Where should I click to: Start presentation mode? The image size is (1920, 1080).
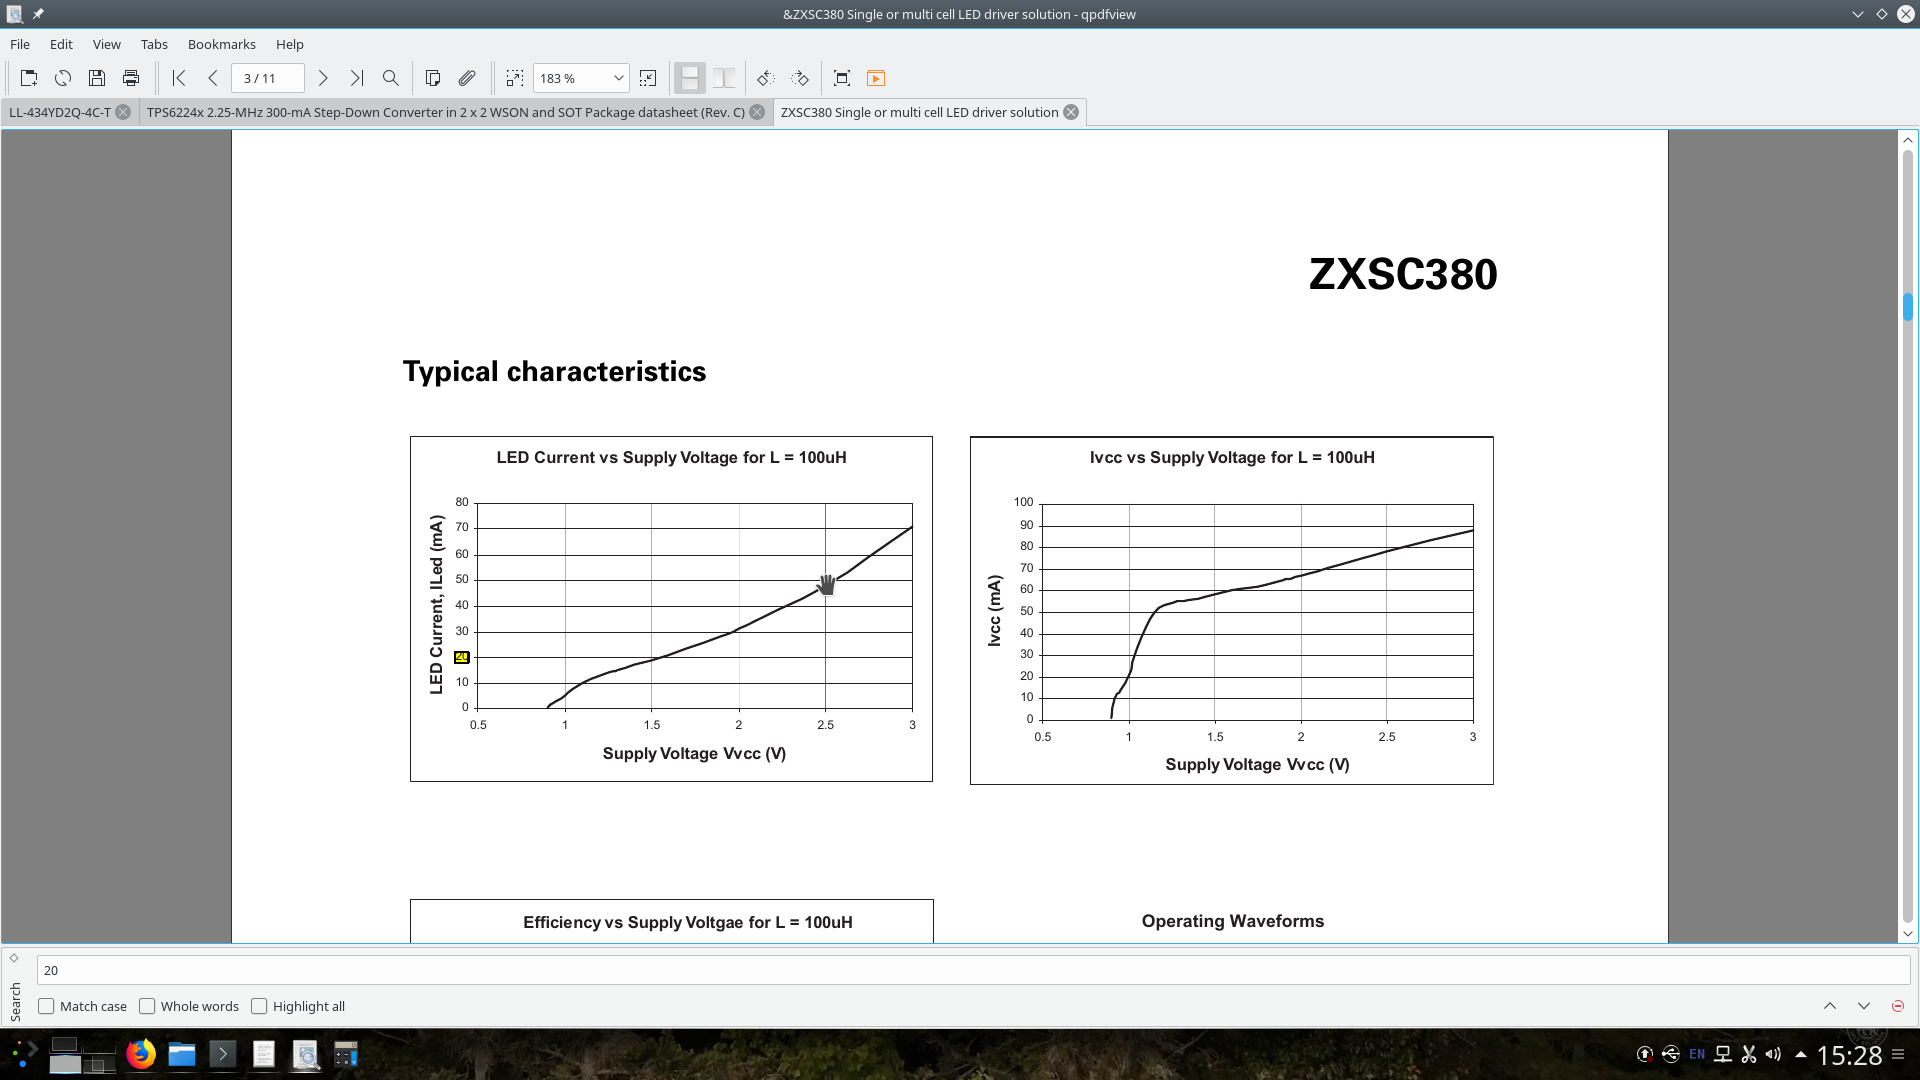[876, 78]
